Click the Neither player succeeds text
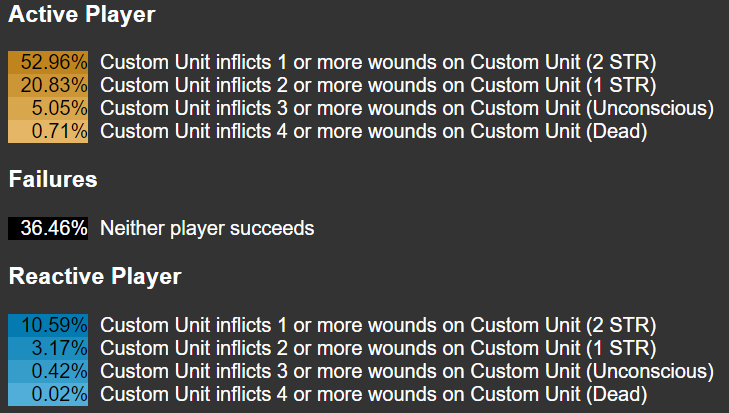 click(207, 228)
